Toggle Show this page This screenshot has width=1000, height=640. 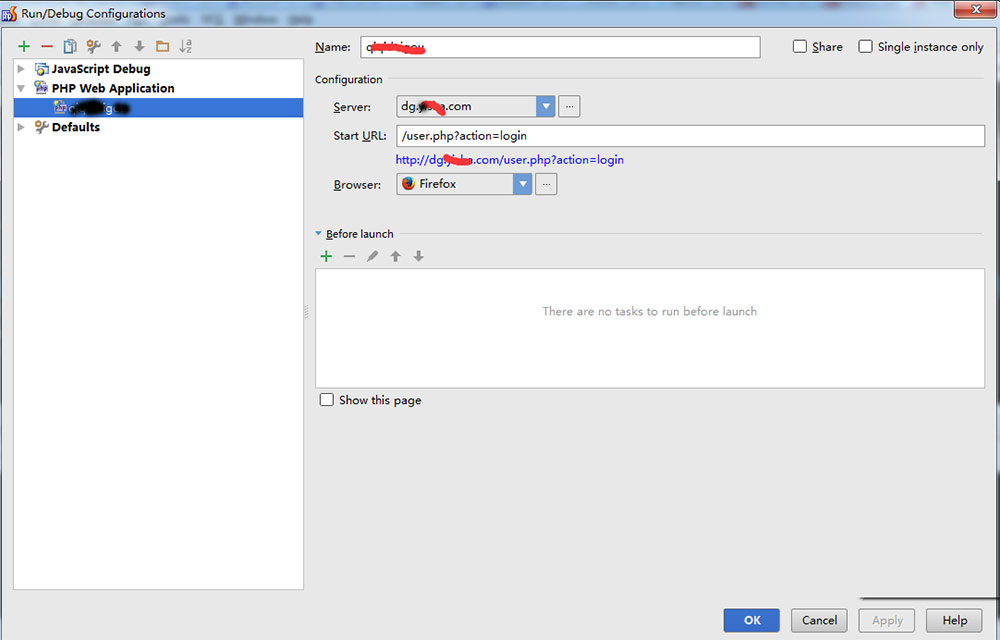coord(326,399)
